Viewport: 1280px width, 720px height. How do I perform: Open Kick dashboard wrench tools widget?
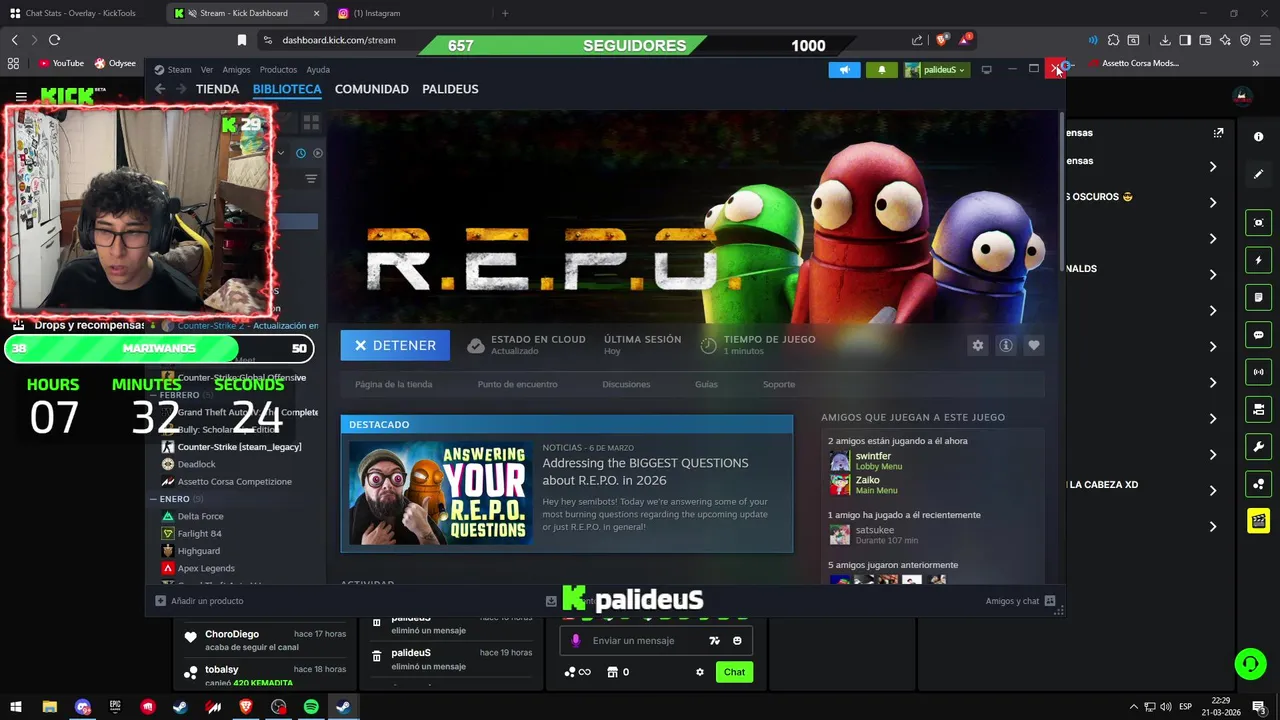(1258, 446)
